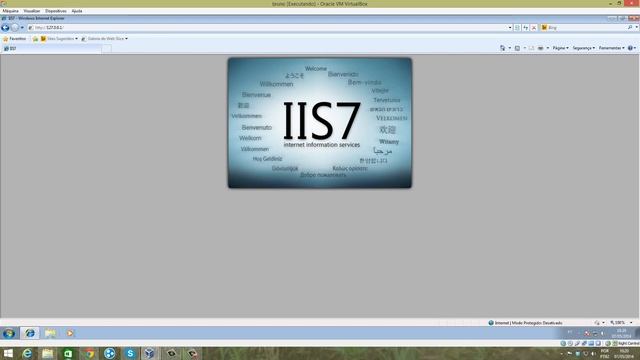This screenshot has width=640, height=360.
Task: Open host taskbar File Explorer folder
Action: click(48, 353)
